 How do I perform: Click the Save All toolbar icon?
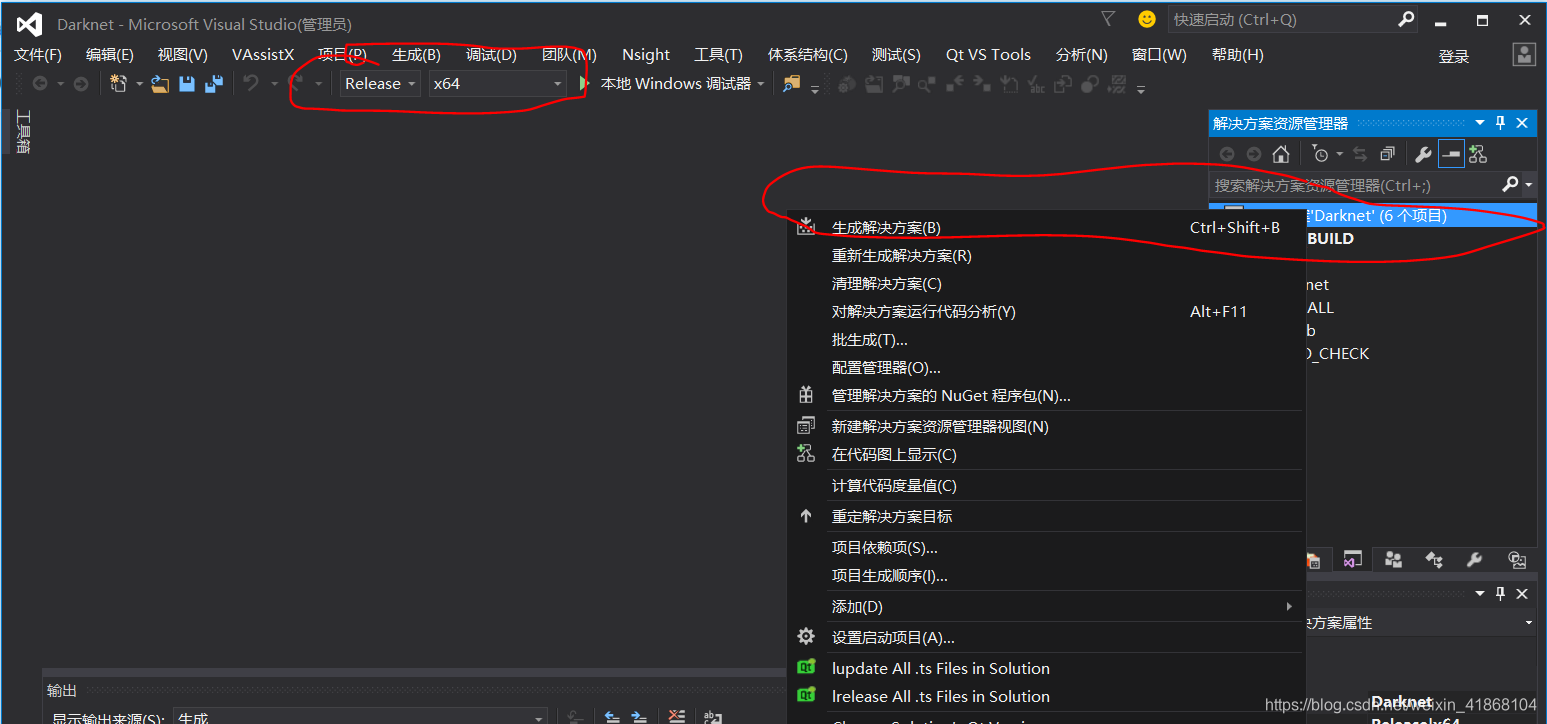pos(213,84)
